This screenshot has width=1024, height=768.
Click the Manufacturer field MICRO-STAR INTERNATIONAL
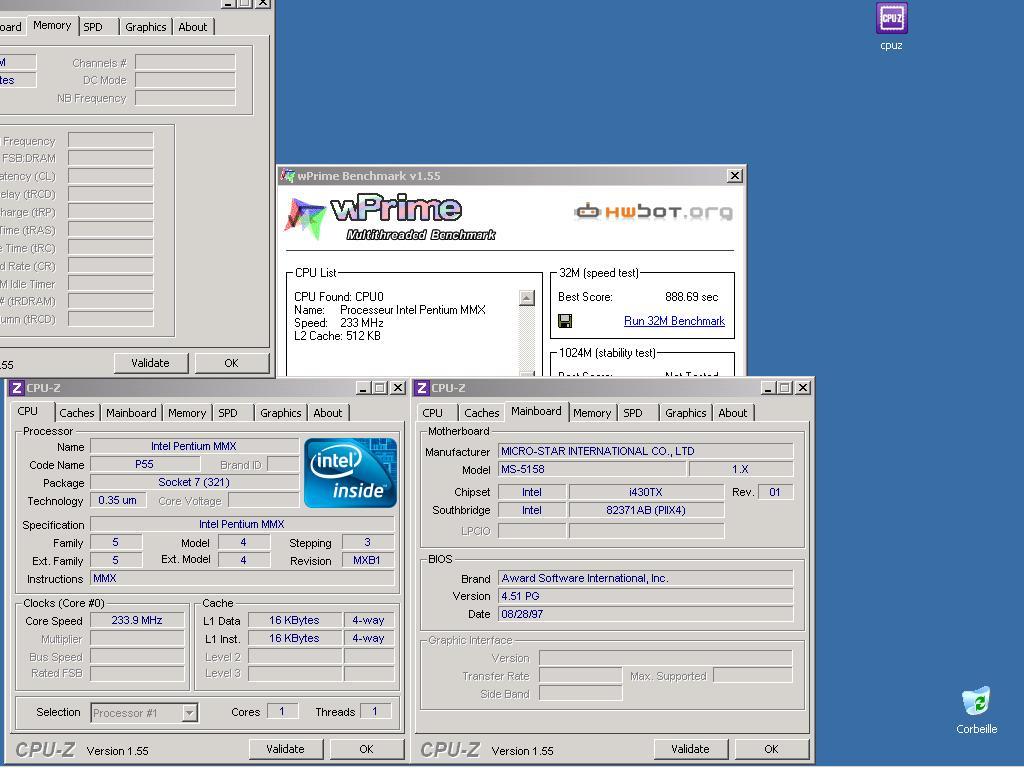click(646, 451)
